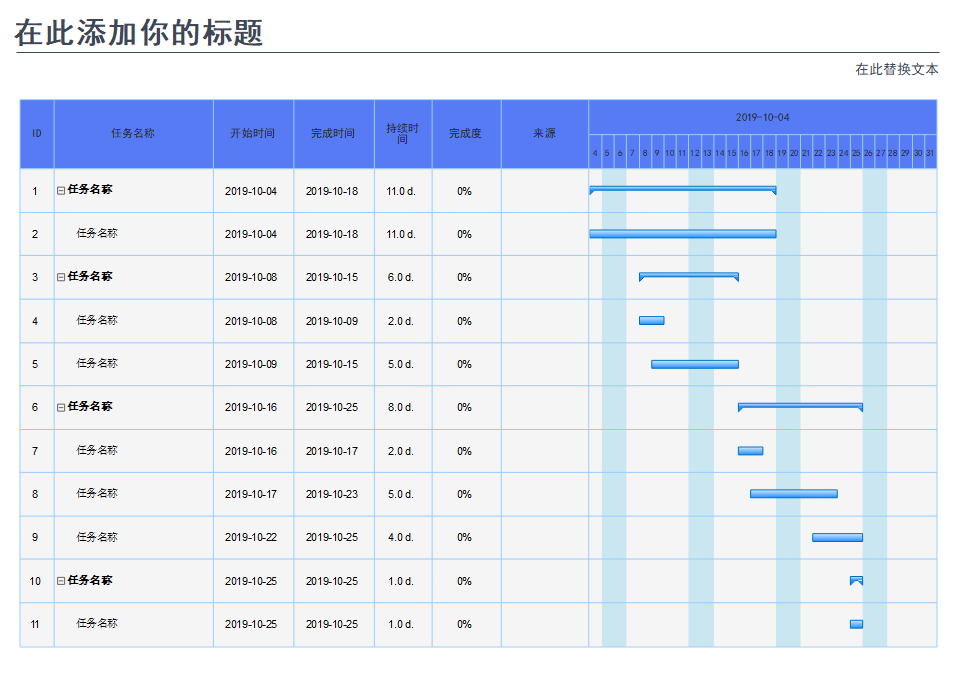Viewport: 960px width, 677px height.
Task: Click the start date cell of row 5
Action: (x=251, y=364)
